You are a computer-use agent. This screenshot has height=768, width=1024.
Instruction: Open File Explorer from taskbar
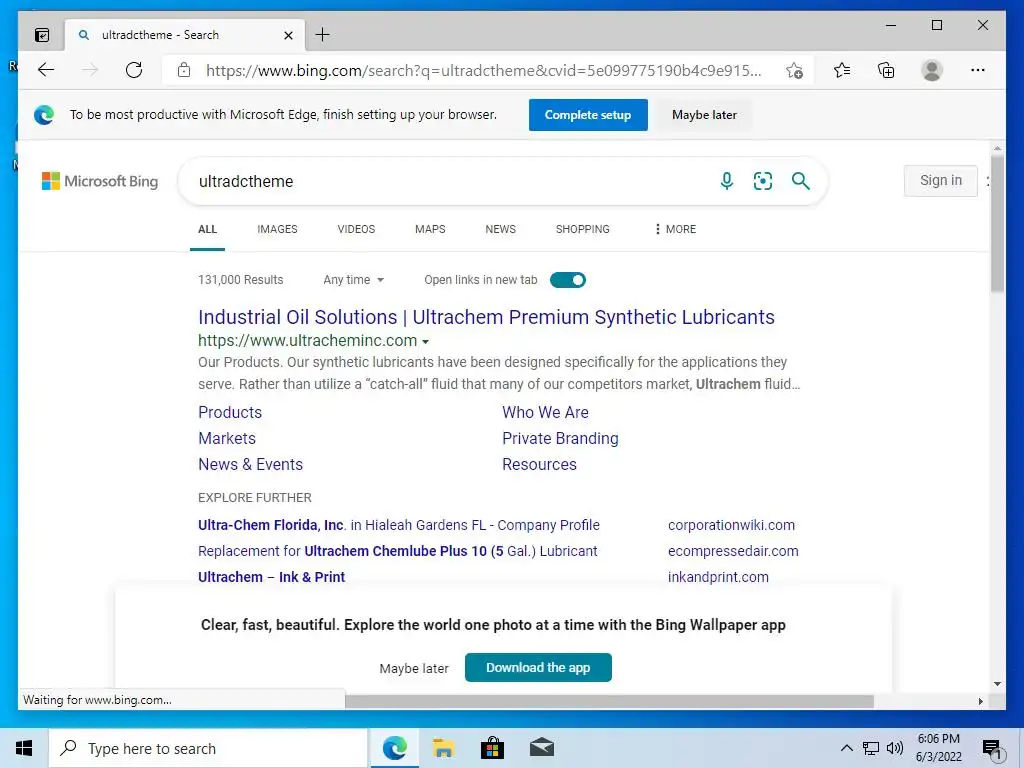(443, 748)
